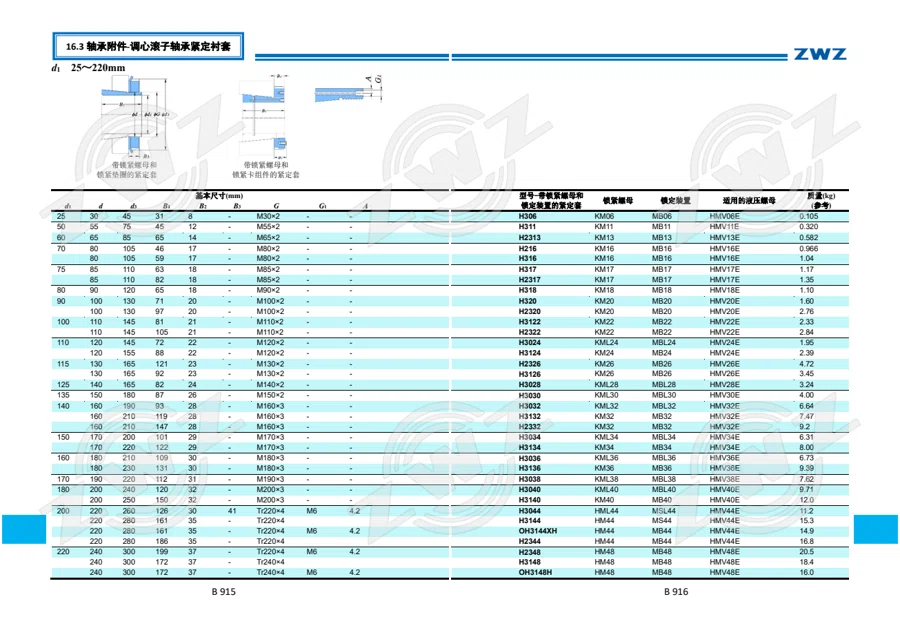Select model number OH3144XH
This screenshot has height=637, width=900.
(x=538, y=531)
